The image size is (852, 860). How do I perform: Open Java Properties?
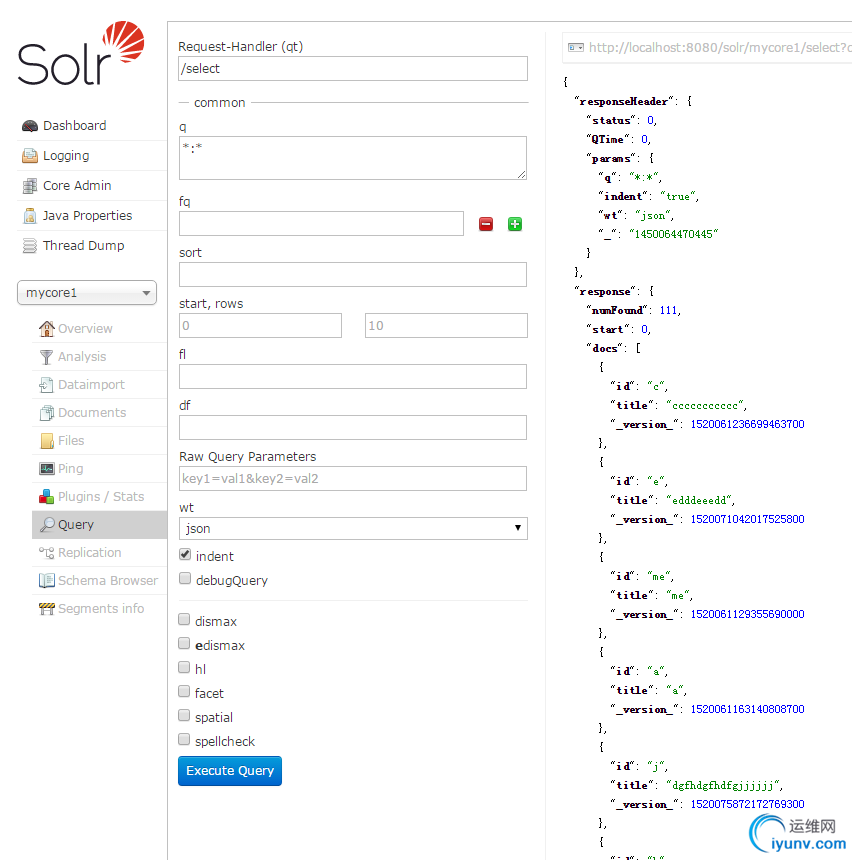(87, 216)
